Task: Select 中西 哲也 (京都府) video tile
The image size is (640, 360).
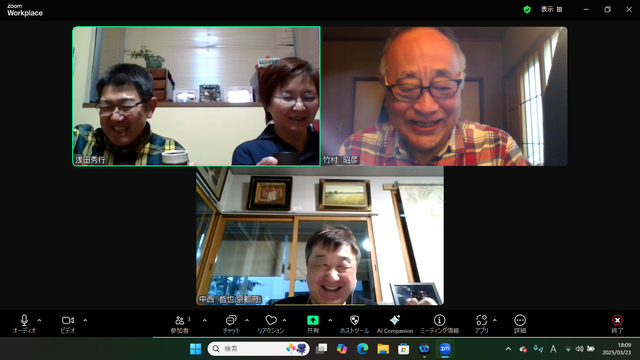Action: [x=320, y=236]
